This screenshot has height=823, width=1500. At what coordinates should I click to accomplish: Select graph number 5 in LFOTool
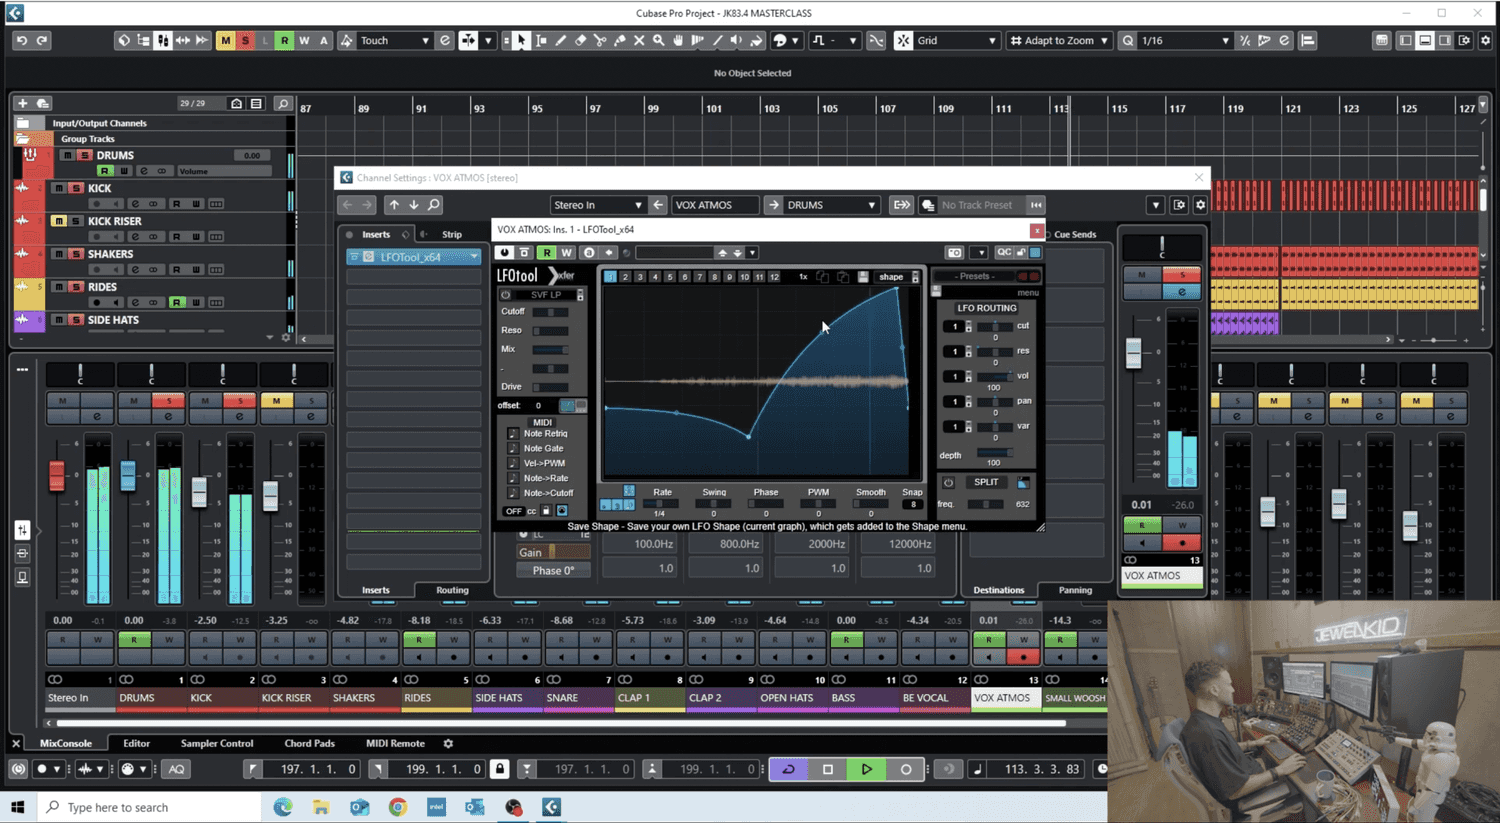click(670, 277)
